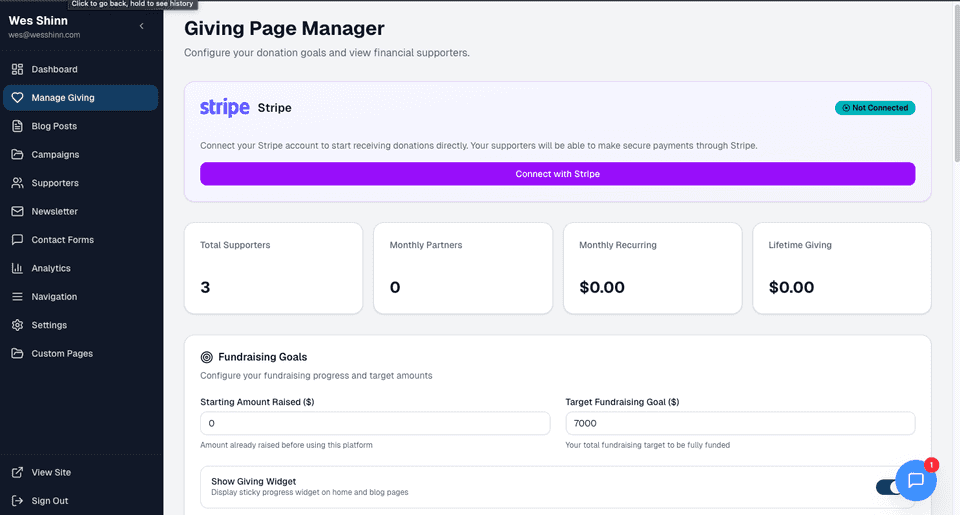Open the chat bubble widget
Screen dimensions: 960x515
click(915, 480)
